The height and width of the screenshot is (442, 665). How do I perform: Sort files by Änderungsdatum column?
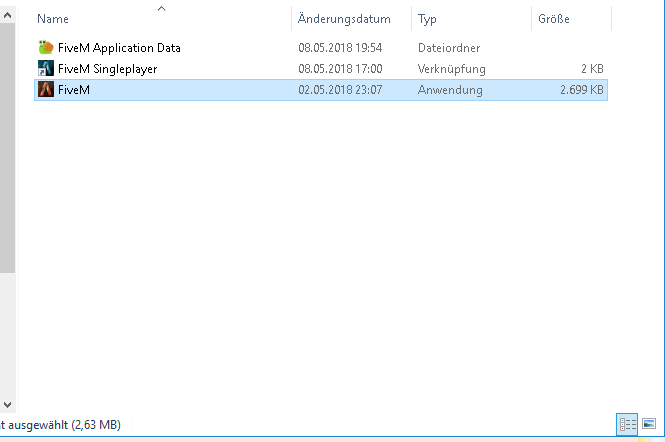(344, 19)
